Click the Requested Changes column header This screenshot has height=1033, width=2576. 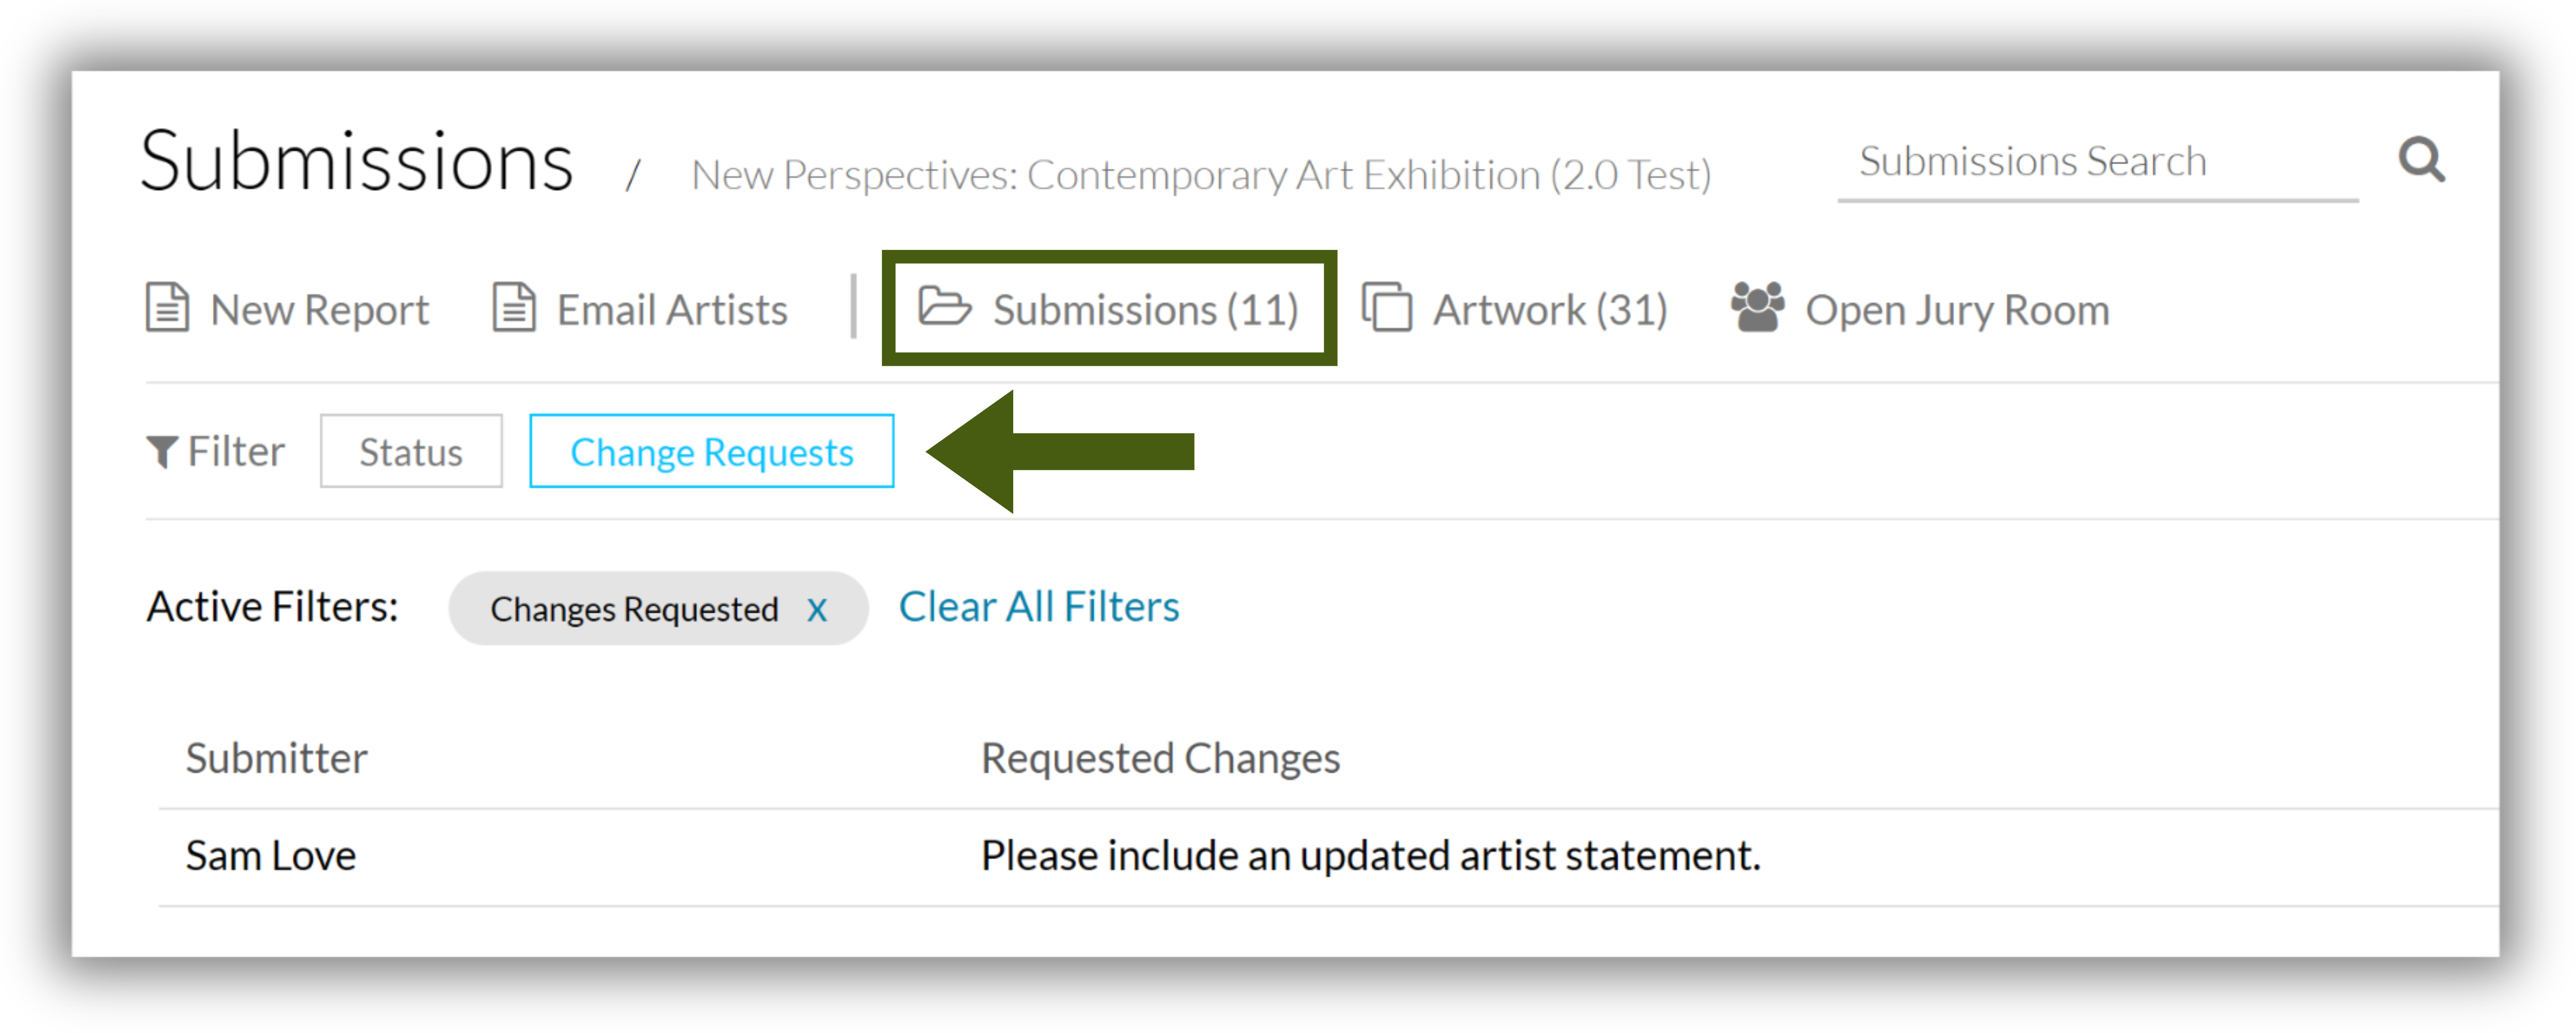(x=1160, y=759)
